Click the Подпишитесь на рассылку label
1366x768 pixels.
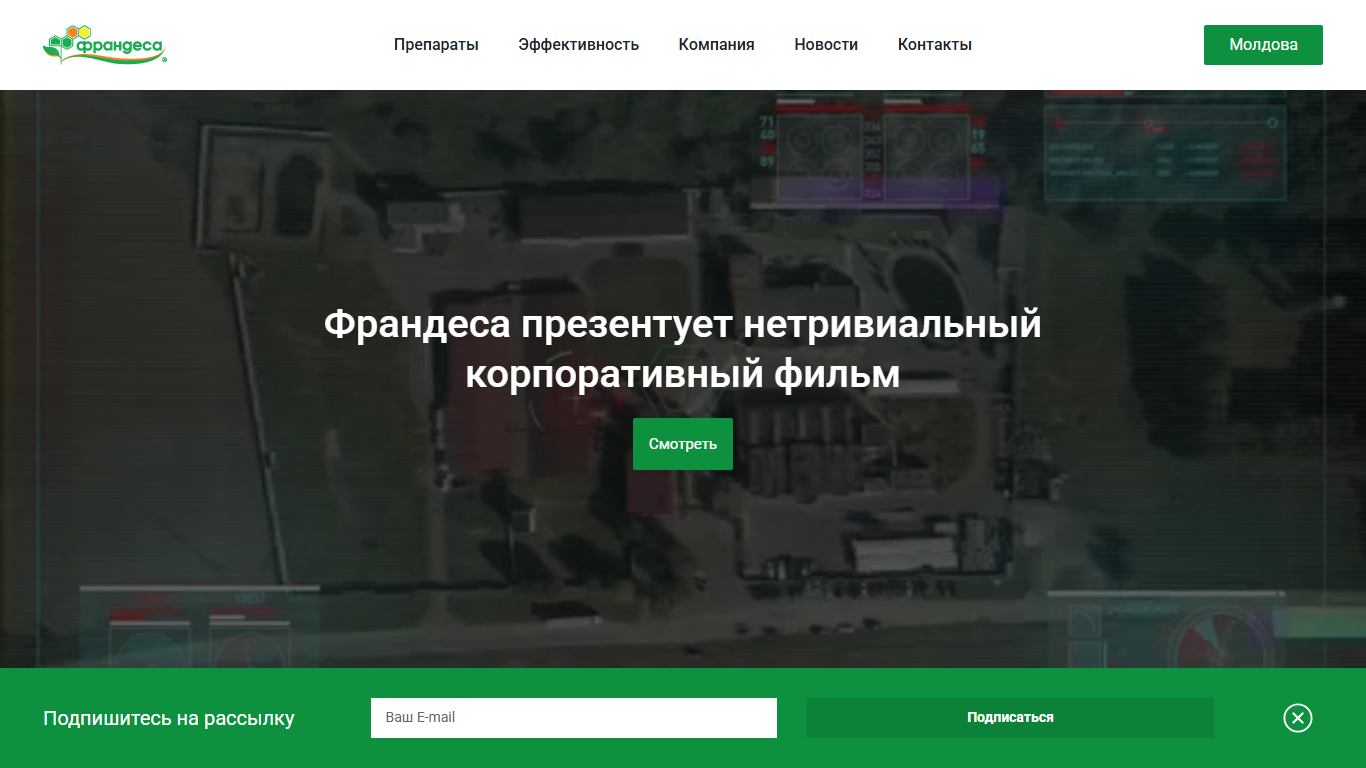coord(169,718)
